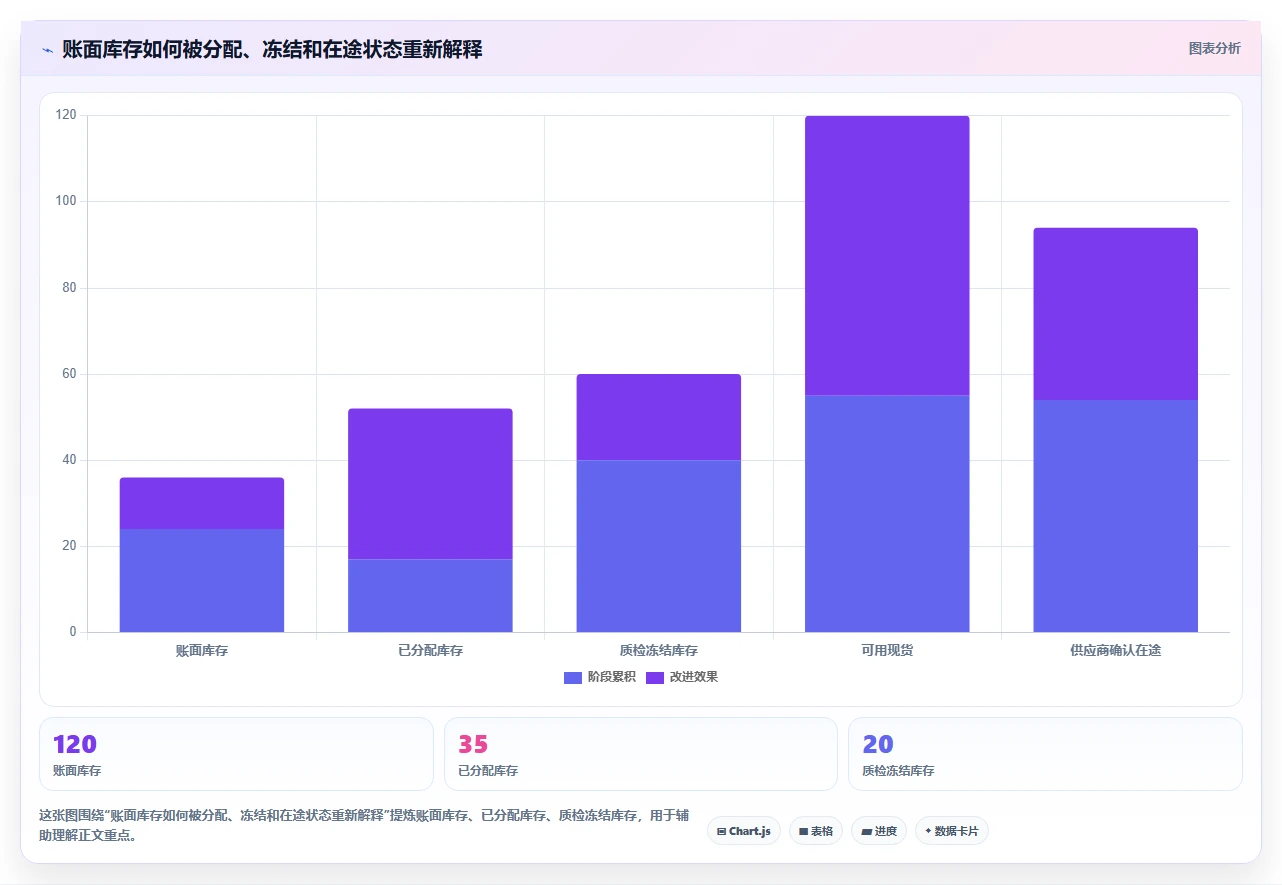Click the y-axis value 0
The height and width of the screenshot is (885, 1282).
73,632
